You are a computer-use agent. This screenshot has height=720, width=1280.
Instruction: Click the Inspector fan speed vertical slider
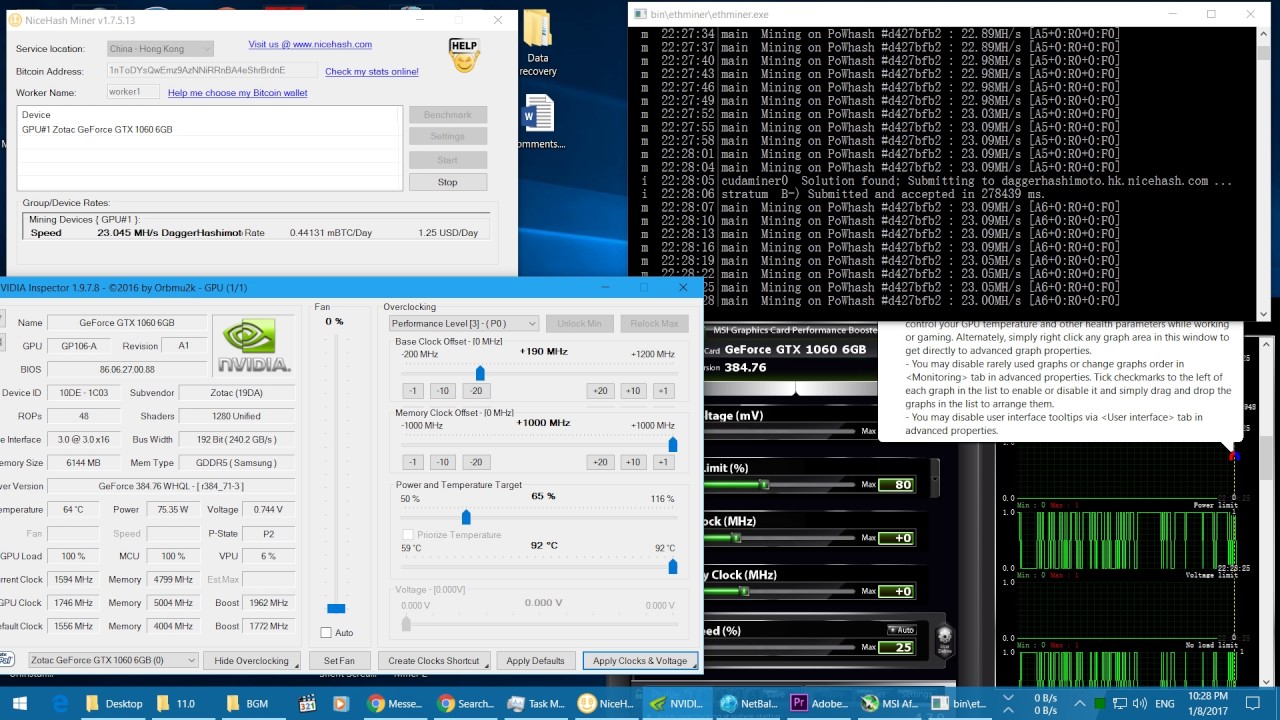(x=336, y=608)
